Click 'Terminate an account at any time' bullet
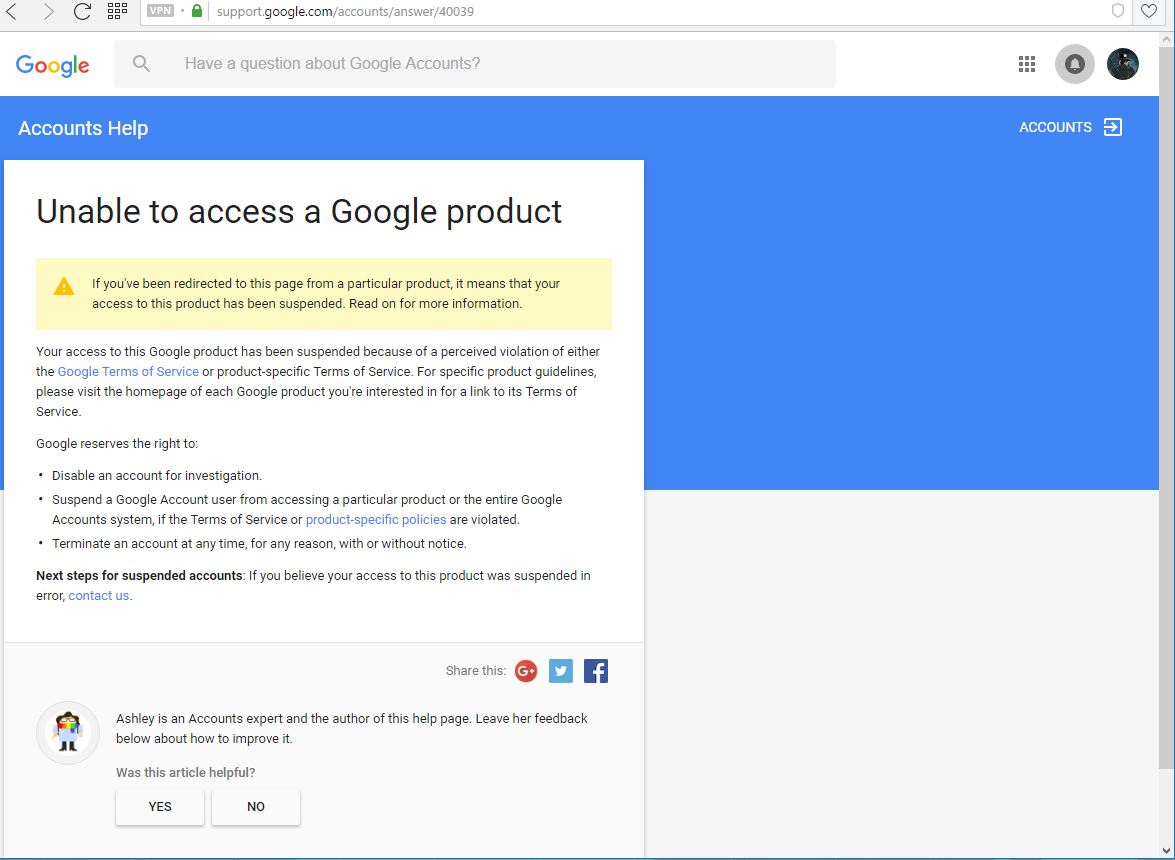Image resolution: width=1175 pixels, height=860 pixels. pos(259,543)
